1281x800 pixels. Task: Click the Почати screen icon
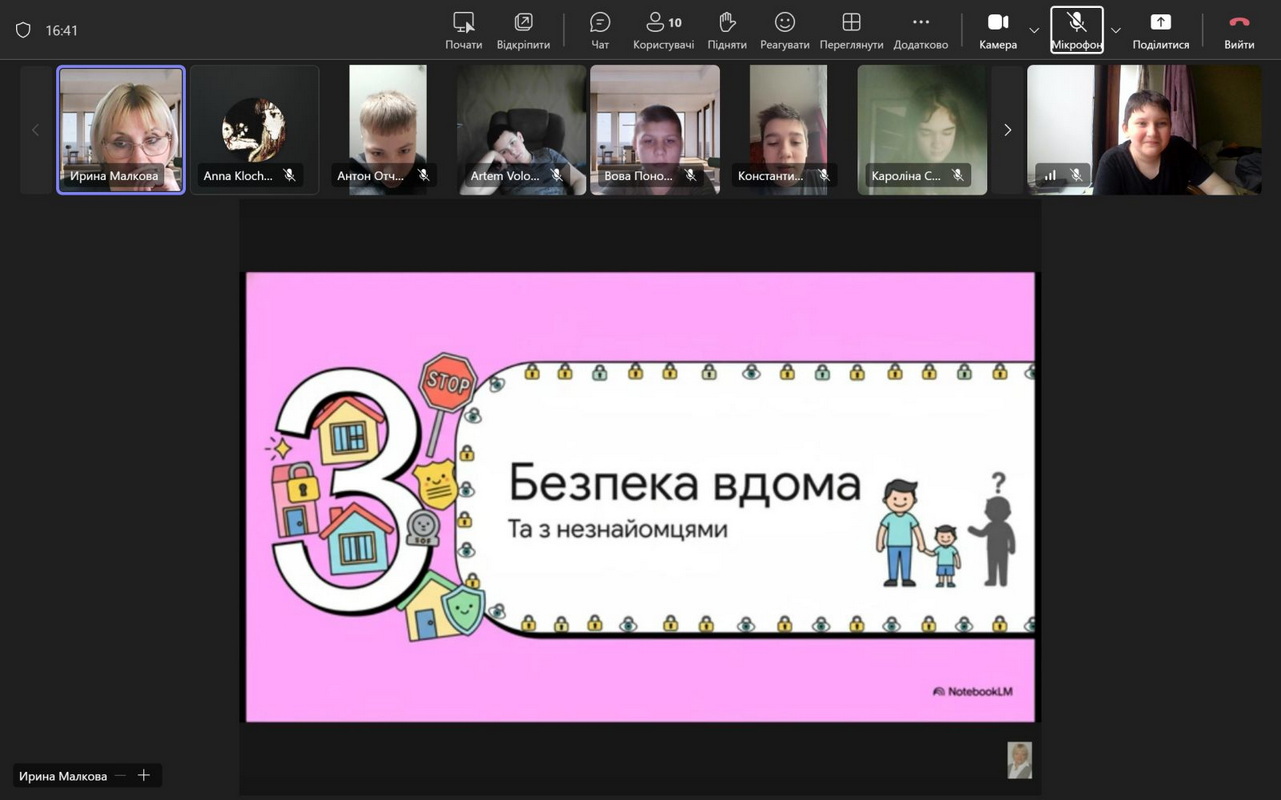coord(463,23)
